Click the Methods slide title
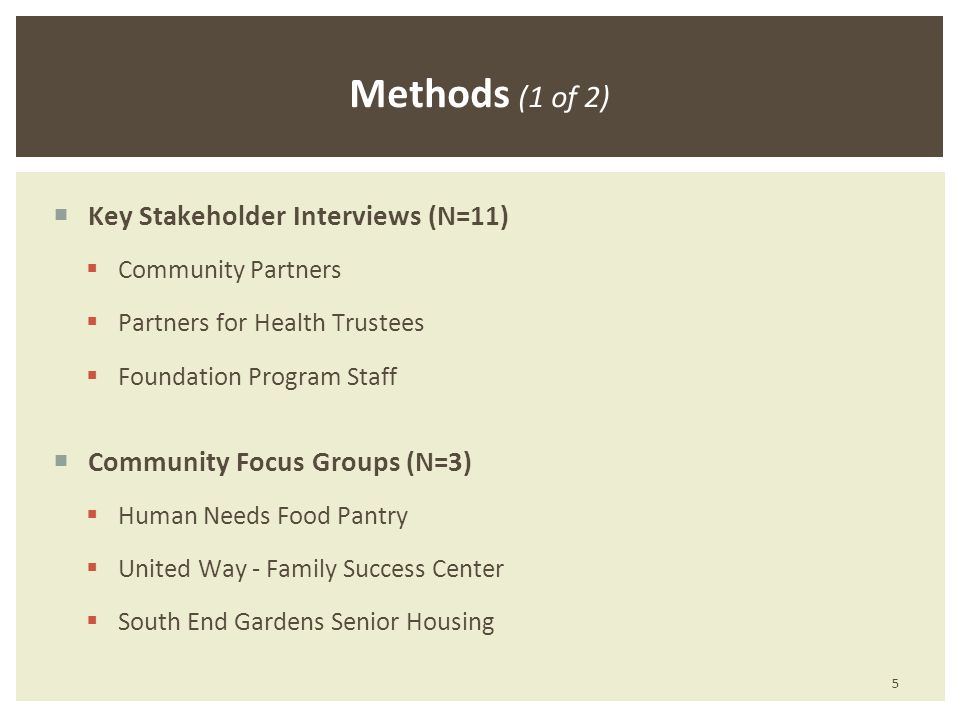 (x=429, y=94)
